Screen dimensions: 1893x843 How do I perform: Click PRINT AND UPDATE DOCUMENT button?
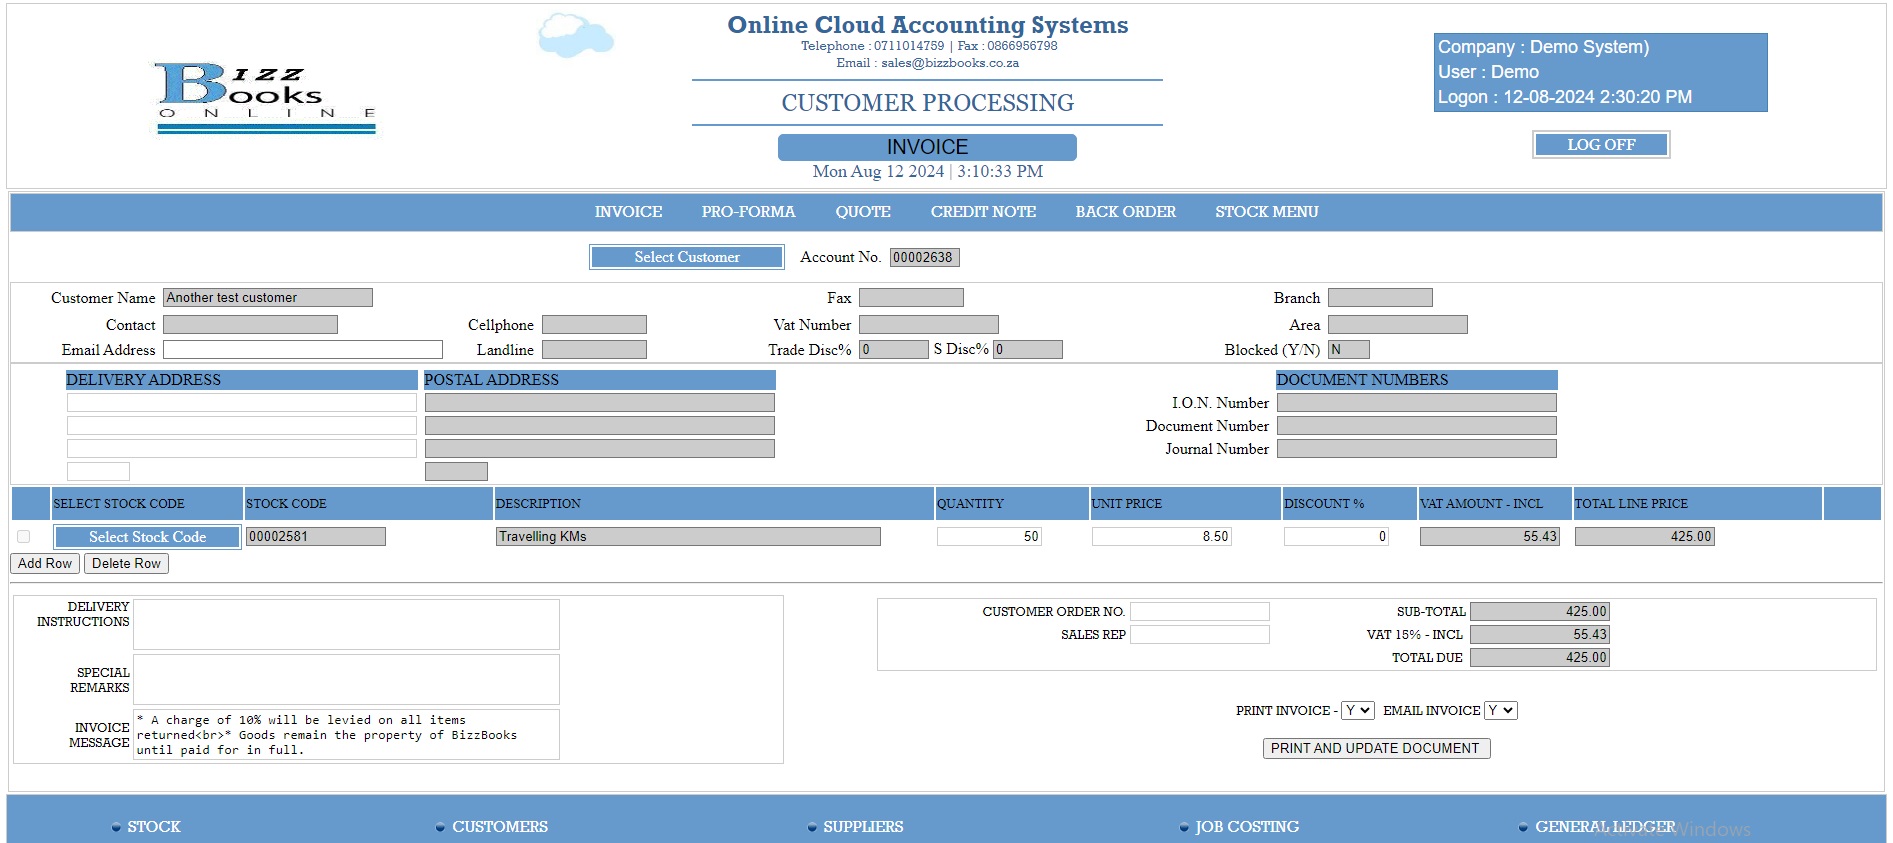point(1375,748)
